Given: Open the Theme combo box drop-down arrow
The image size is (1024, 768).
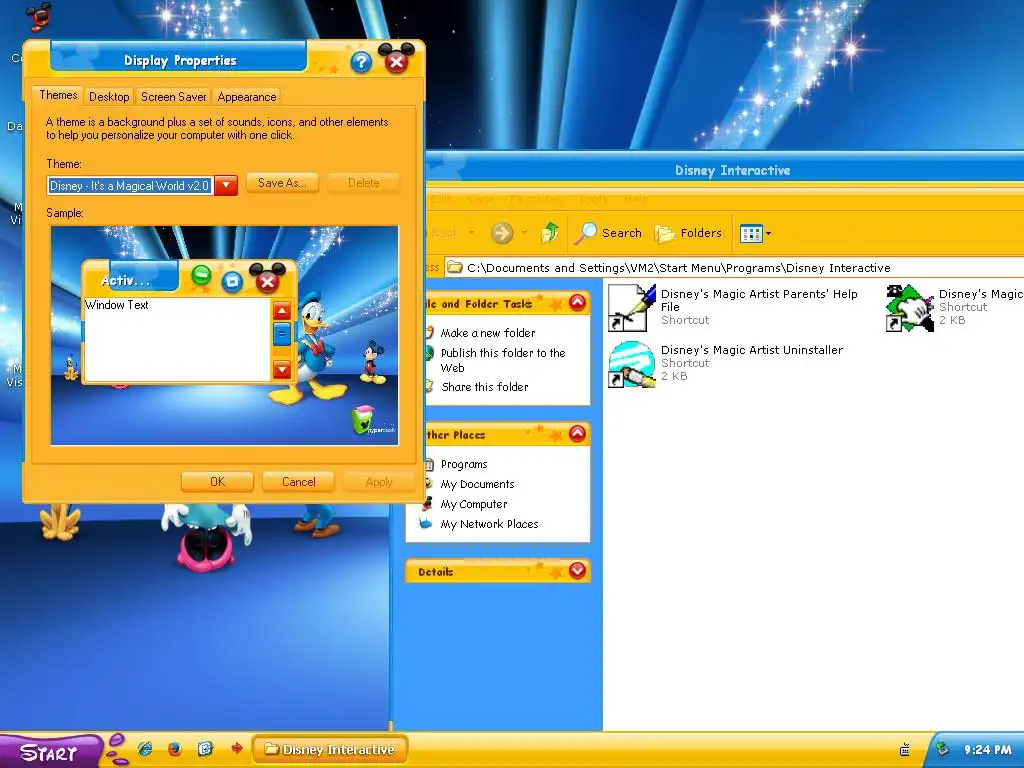Looking at the screenshot, I should pos(226,185).
